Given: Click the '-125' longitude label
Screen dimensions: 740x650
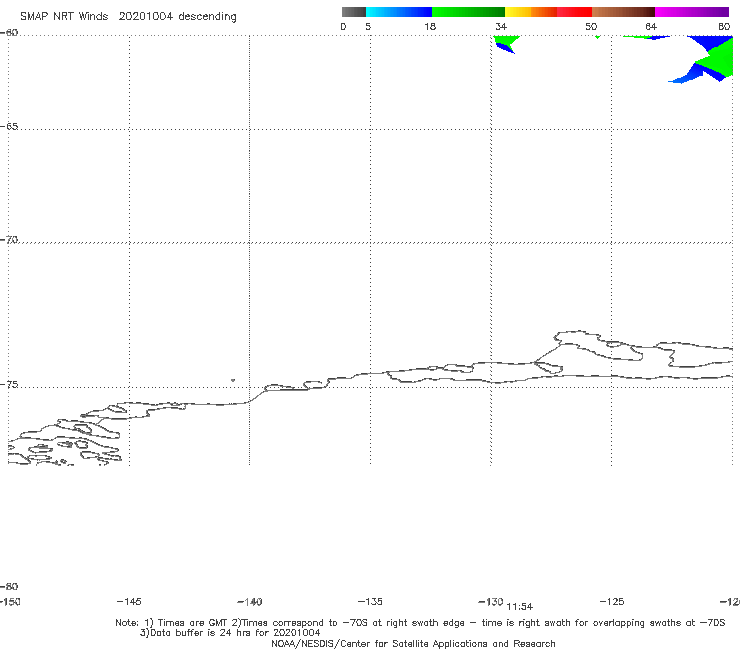Looking at the screenshot, I should [612, 601].
